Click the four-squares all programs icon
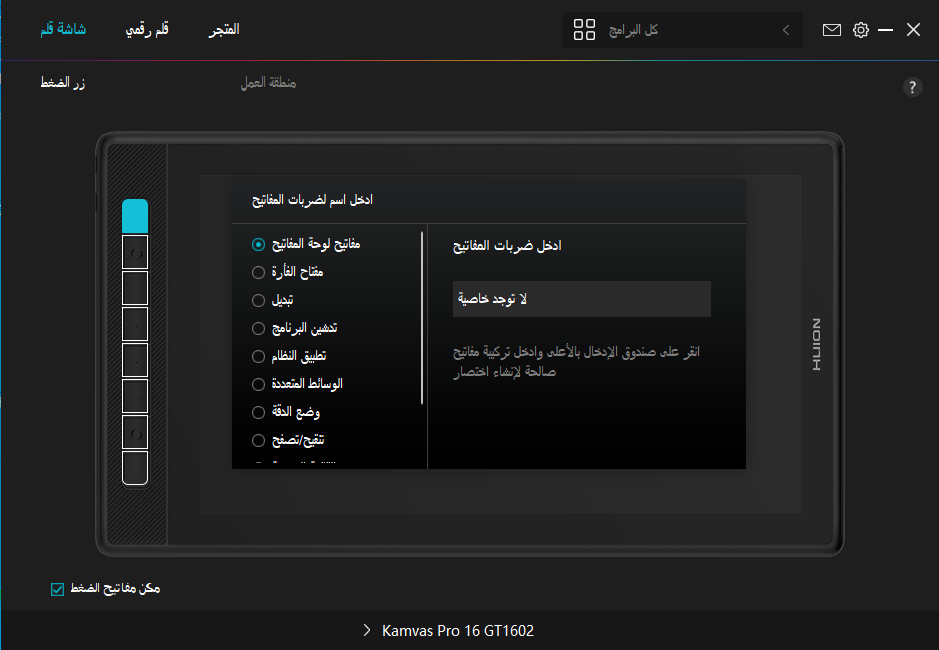 [585, 30]
